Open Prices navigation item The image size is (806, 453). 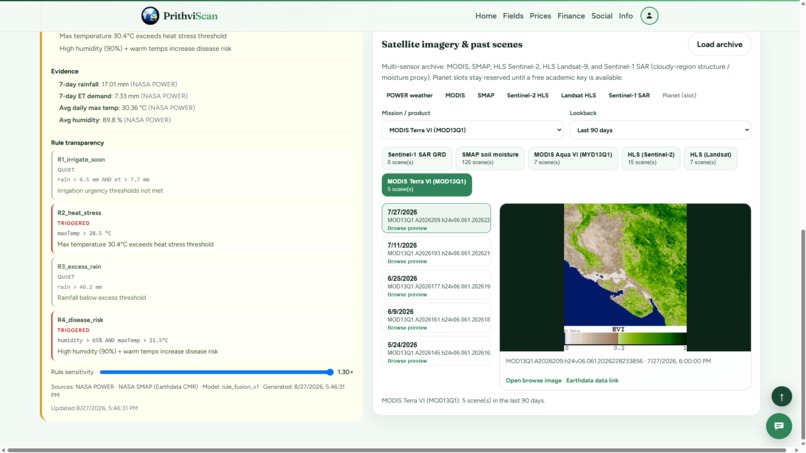pyautogui.click(x=540, y=16)
